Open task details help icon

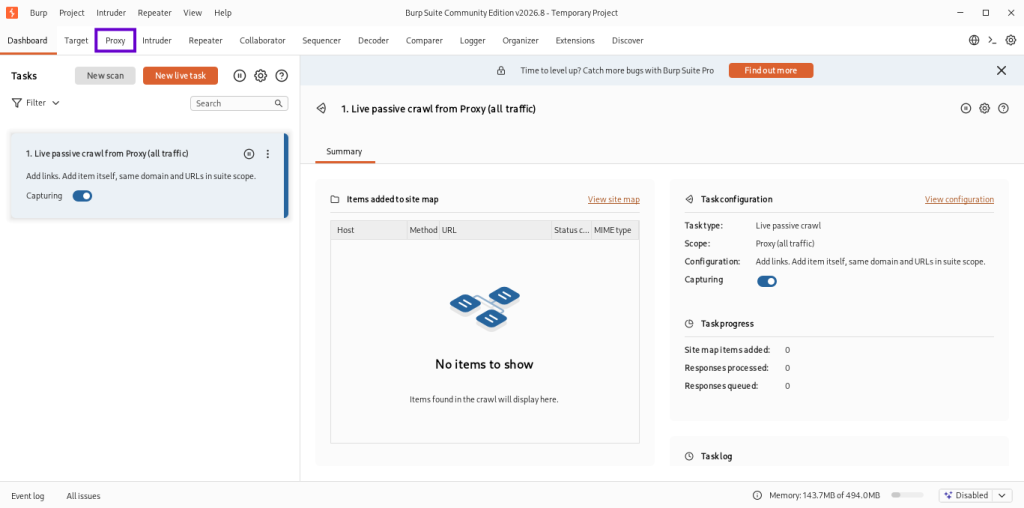click(x=1004, y=108)
